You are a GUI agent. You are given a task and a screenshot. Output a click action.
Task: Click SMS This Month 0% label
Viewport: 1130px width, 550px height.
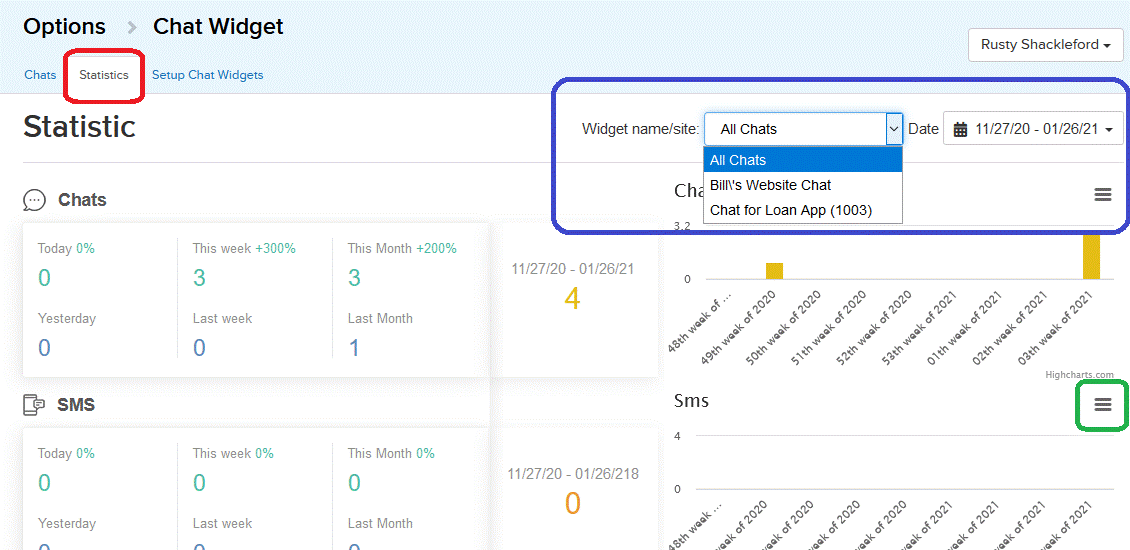click(x=391, y=454)
